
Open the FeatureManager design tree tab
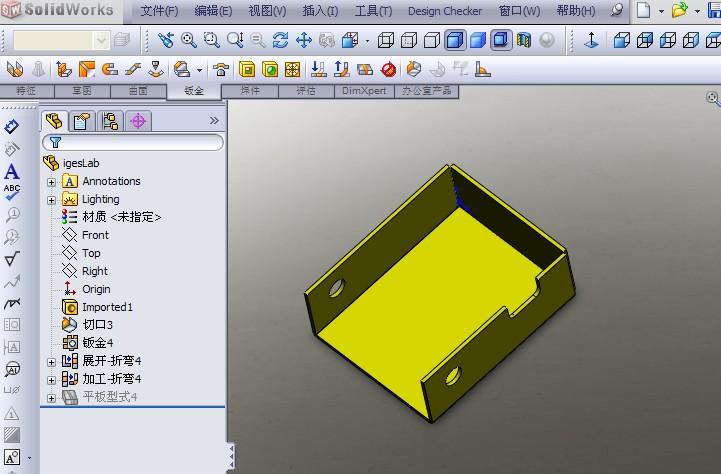coord(54,121)
